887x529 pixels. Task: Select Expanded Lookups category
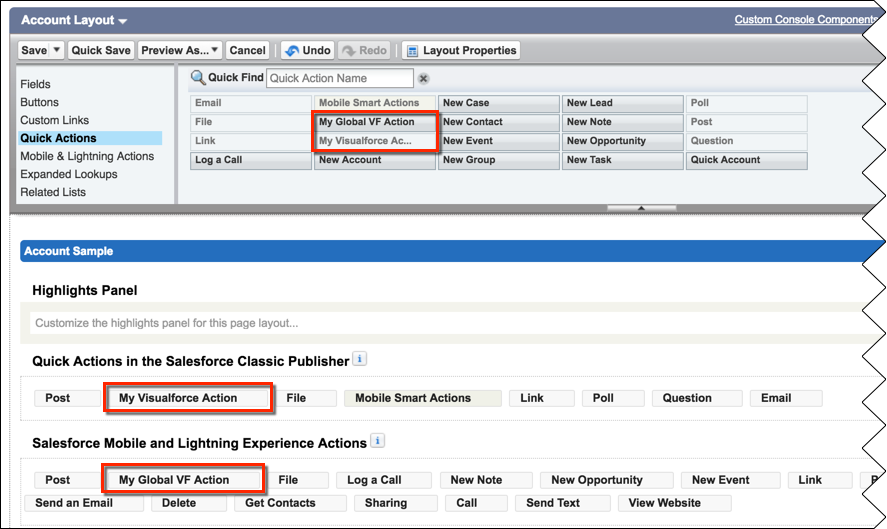(x=68, y=174)
